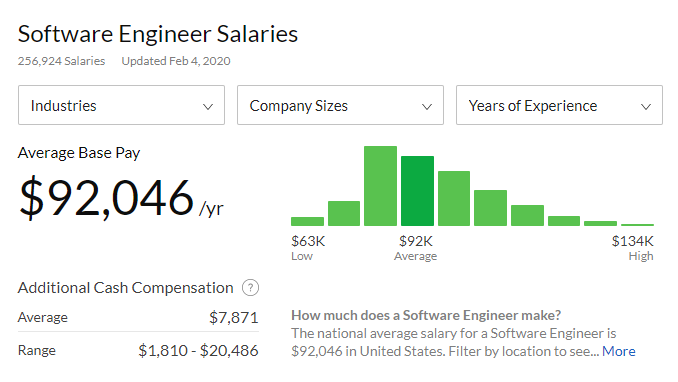Screen dimensions: 678x382
Task: Click the Company Sizes chevron arrow
Action: coord(427,106)
